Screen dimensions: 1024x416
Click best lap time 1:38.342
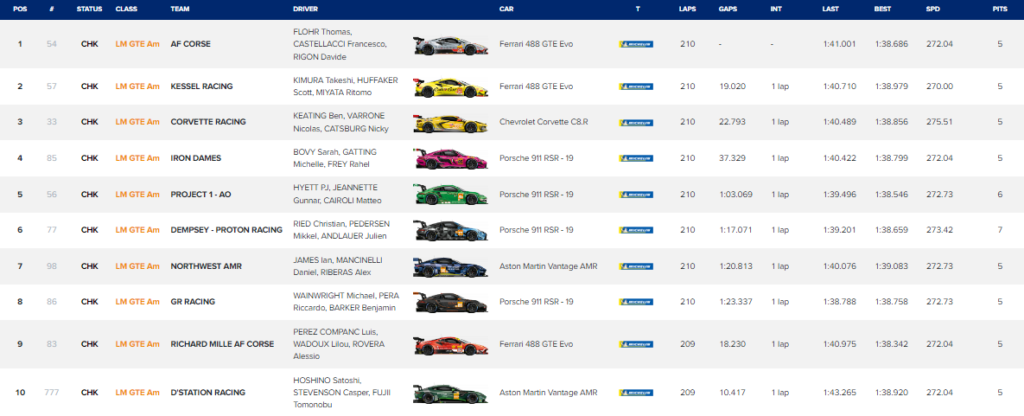pos(891,344)
